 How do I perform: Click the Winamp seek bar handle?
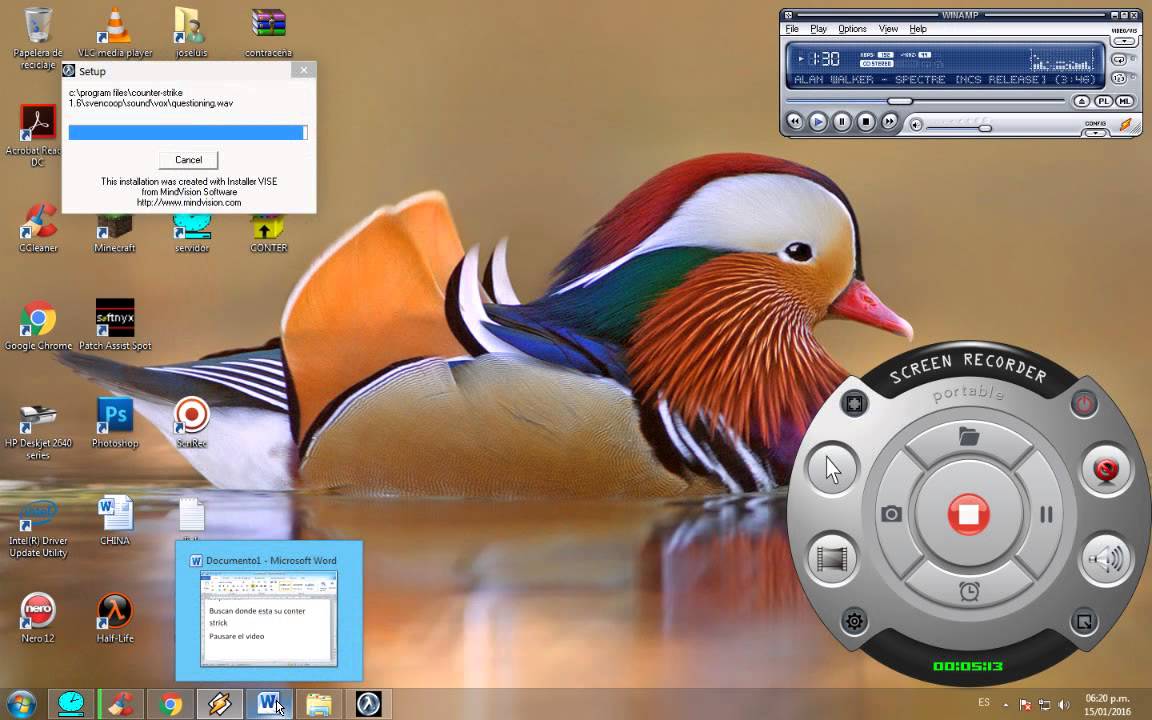(899, 101)
